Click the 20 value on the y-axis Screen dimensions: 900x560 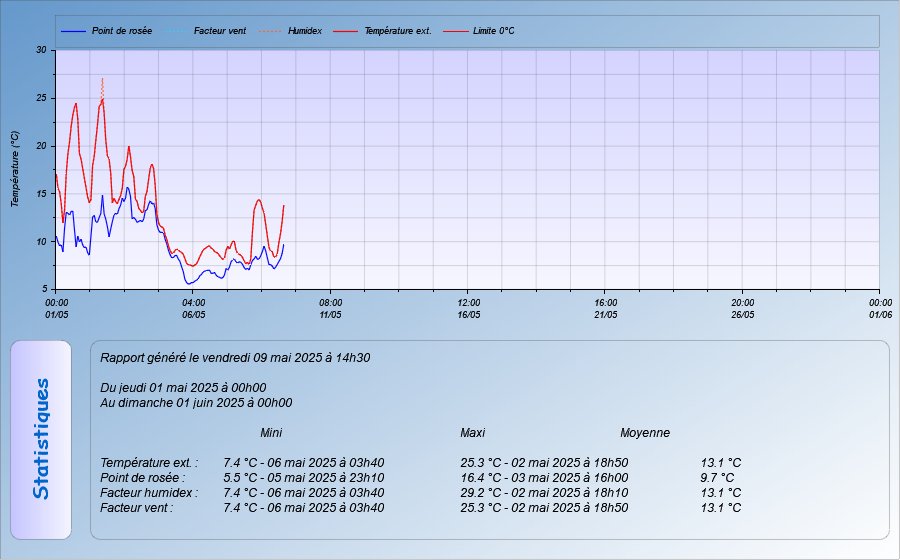41,146
